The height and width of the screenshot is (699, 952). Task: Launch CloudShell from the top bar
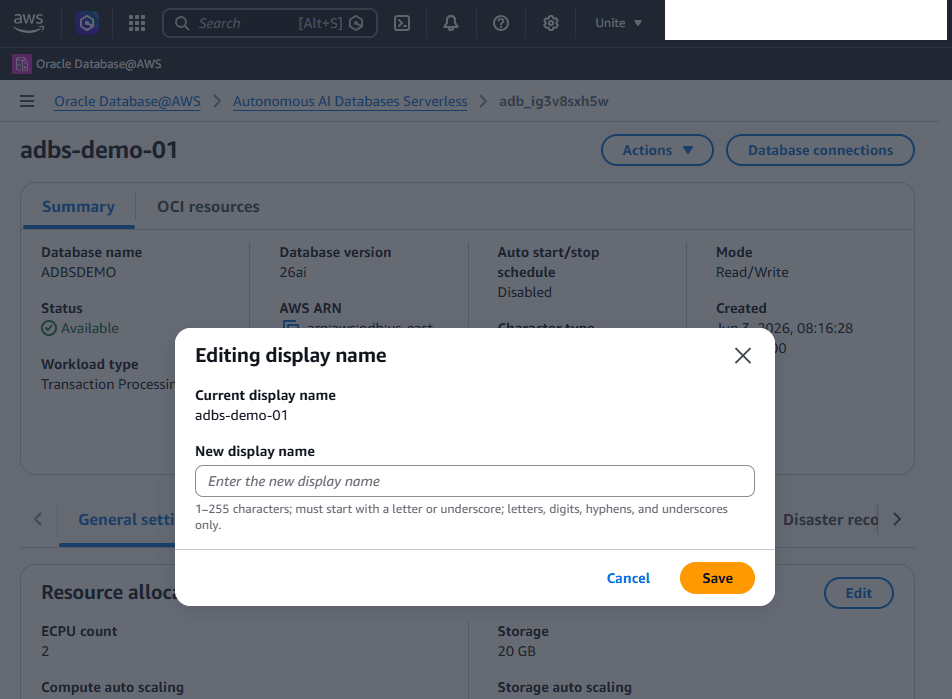point(402,23)
